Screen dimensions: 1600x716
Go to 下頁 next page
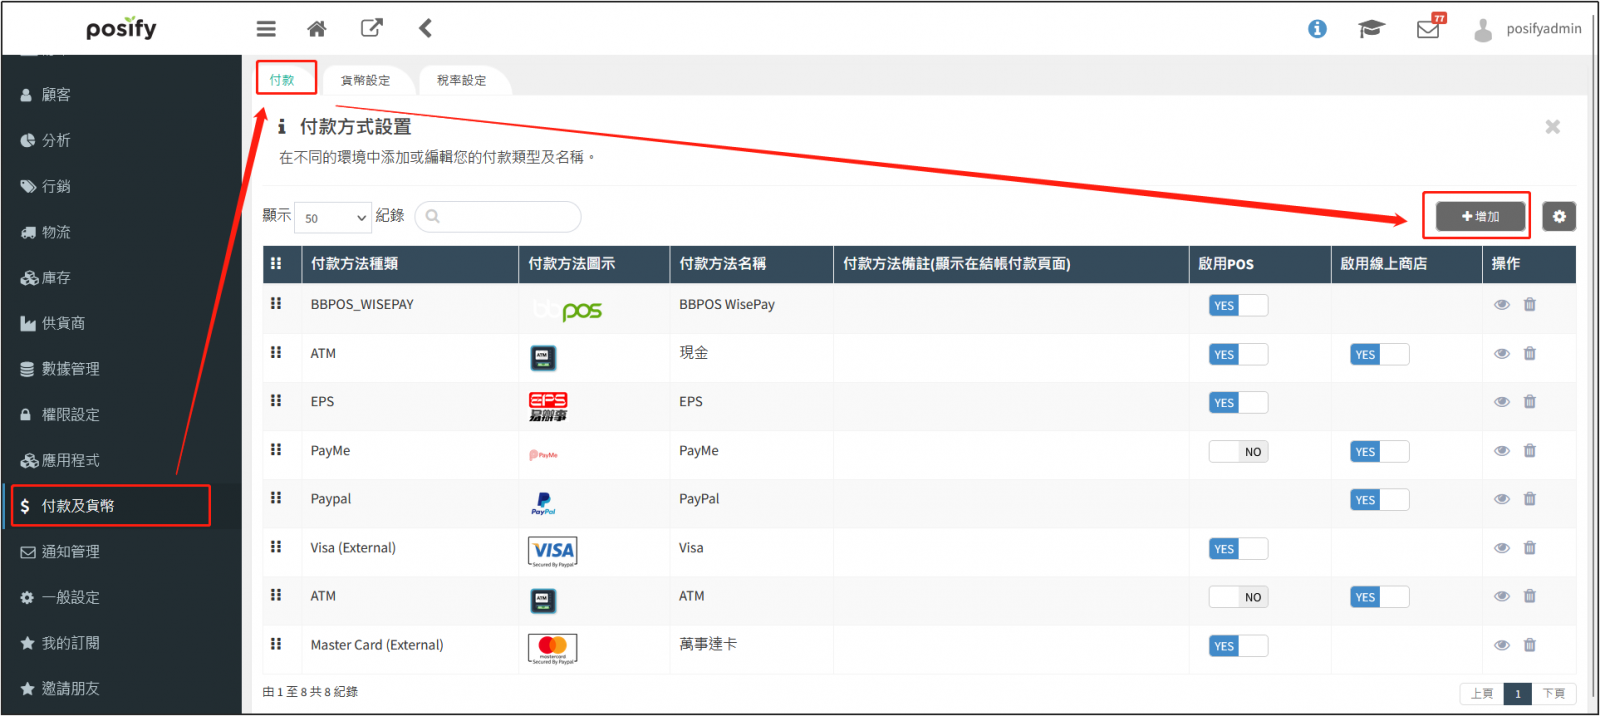(x=1553, y=694)
